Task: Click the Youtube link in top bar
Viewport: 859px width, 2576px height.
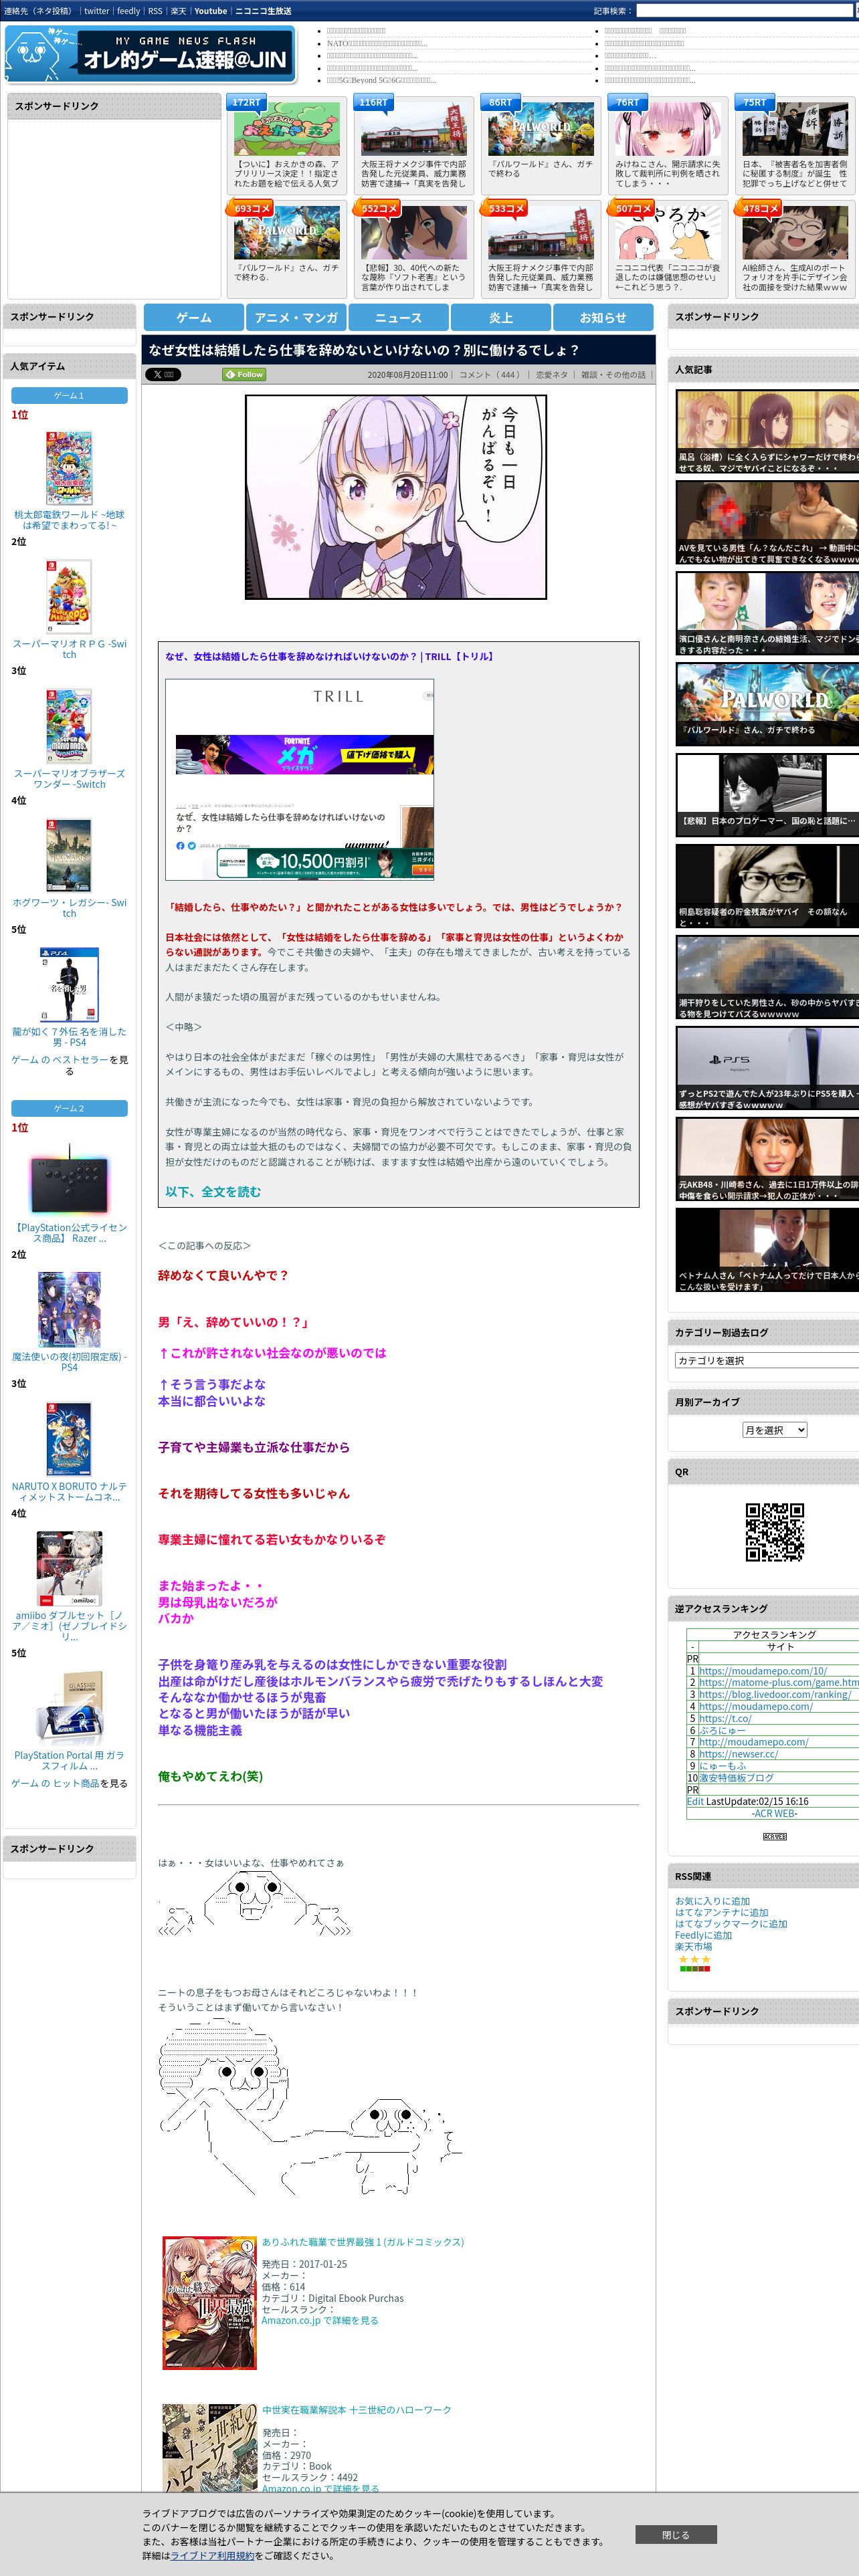Action: [210, 11]
